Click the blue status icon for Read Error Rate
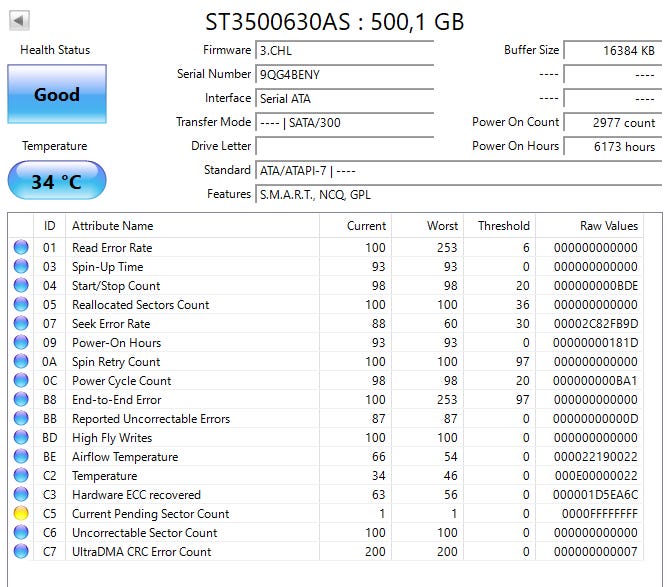Screen dimensions: 667x587 [x=21, y=247]
